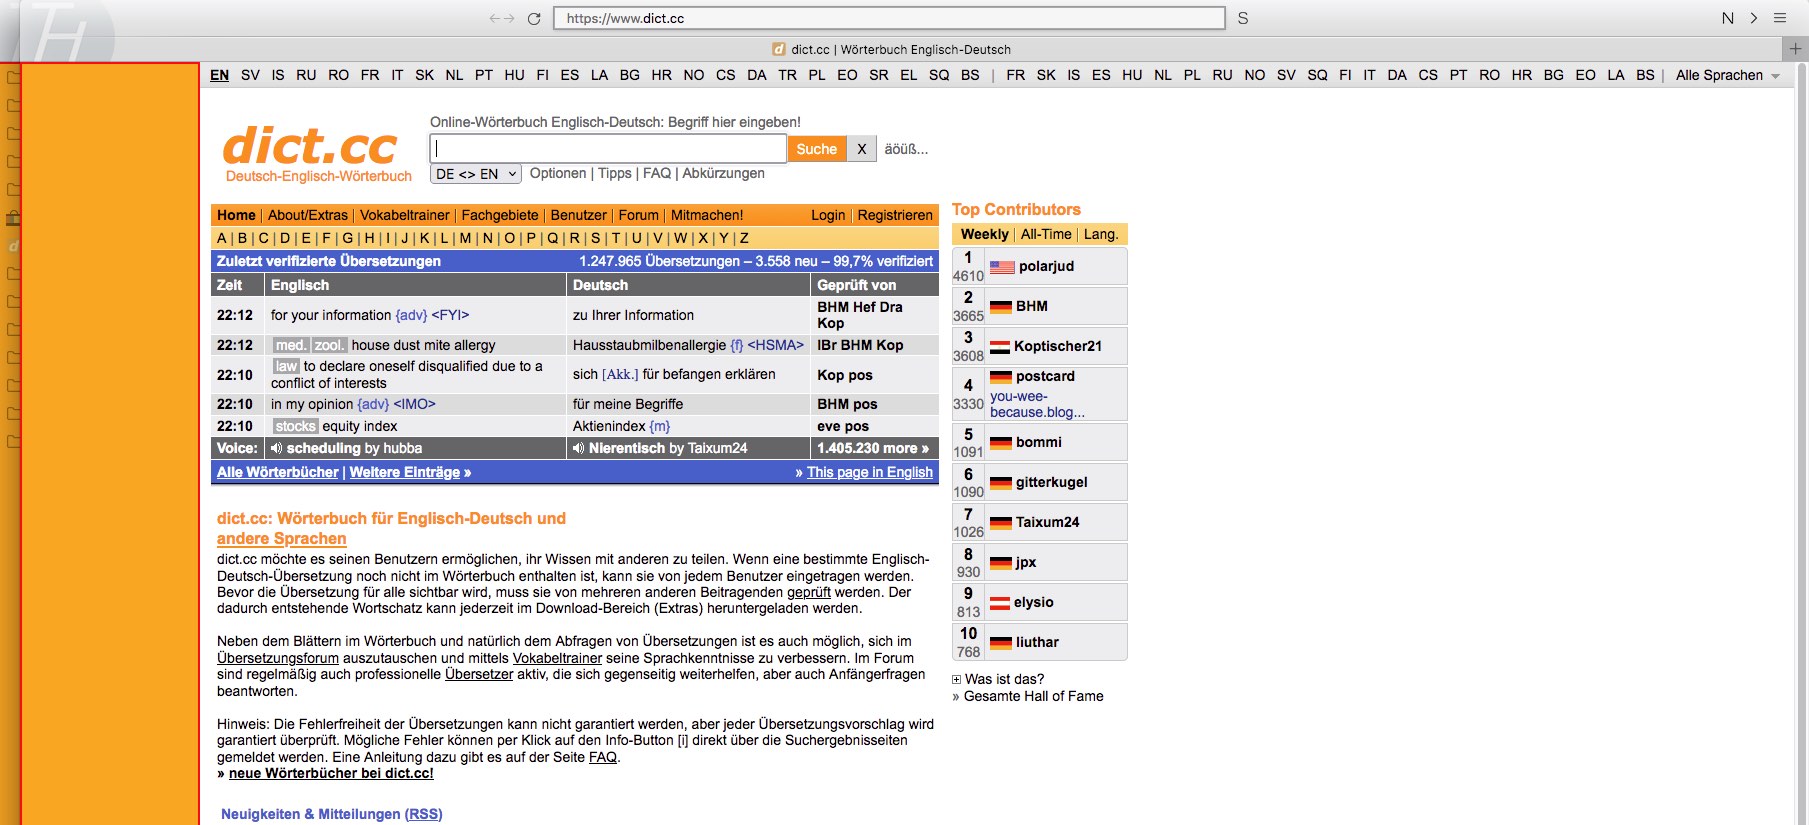
Task: Click the browser address bar
Action: (x=888, y=18)
